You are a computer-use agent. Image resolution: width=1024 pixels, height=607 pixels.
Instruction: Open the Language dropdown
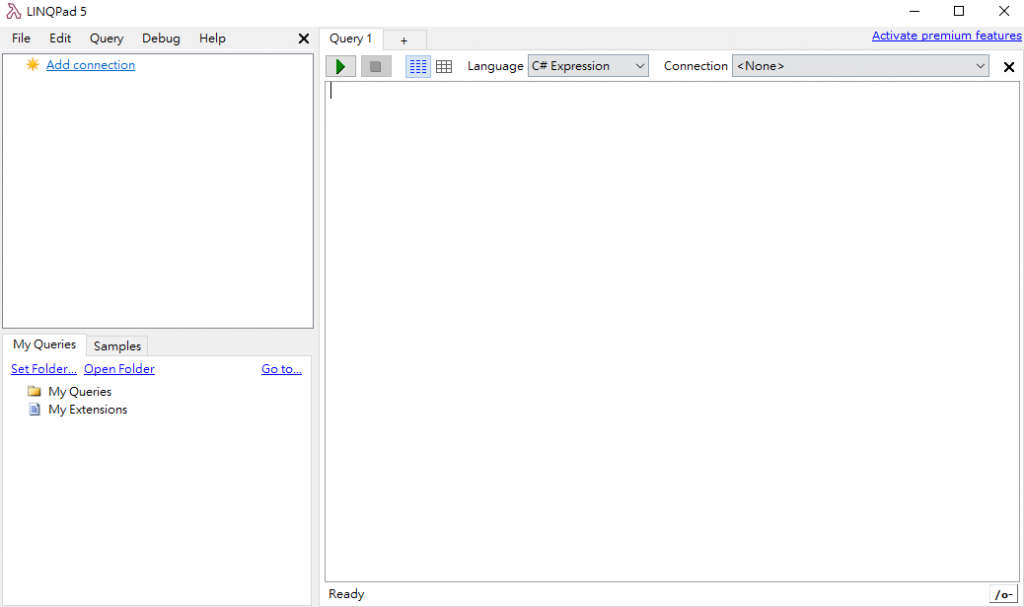[x=588, y=66]
